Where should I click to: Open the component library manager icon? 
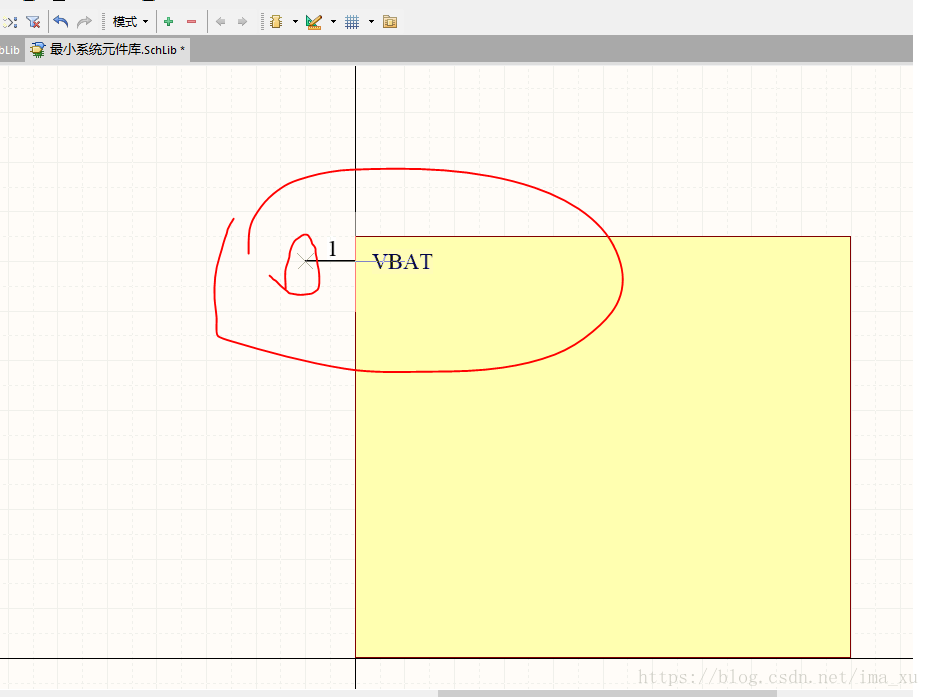pos(390,21)
